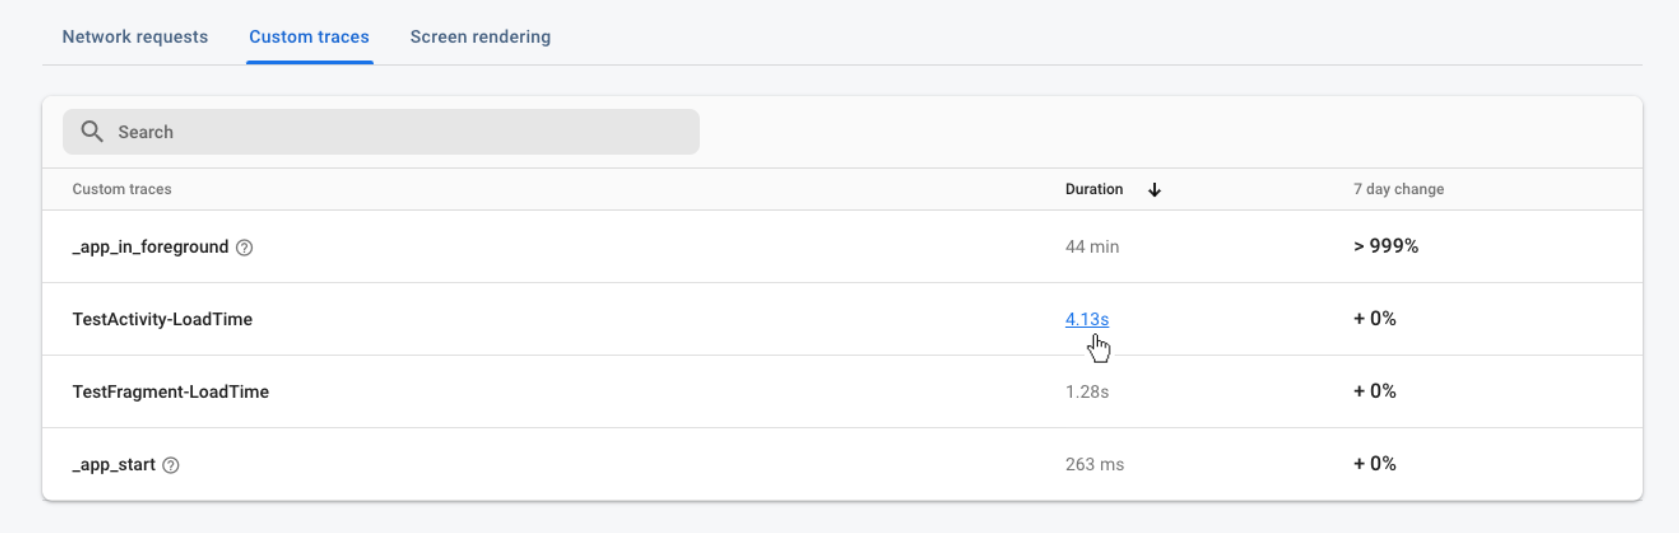Click the magnifying glass search icon
This screenshot has height=533, width=1679.
92,132
